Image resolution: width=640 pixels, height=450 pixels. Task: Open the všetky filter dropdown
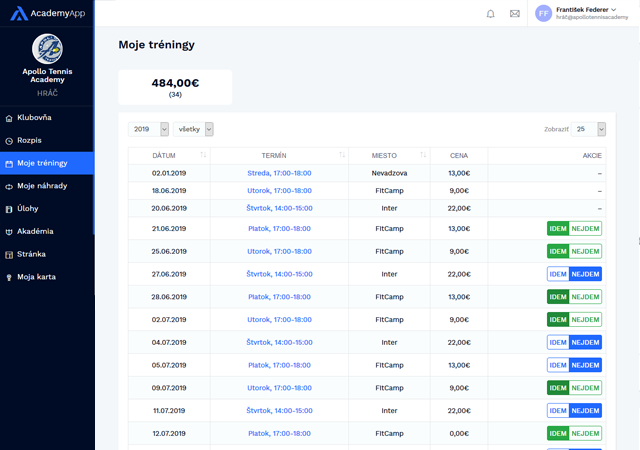point(193,129)
